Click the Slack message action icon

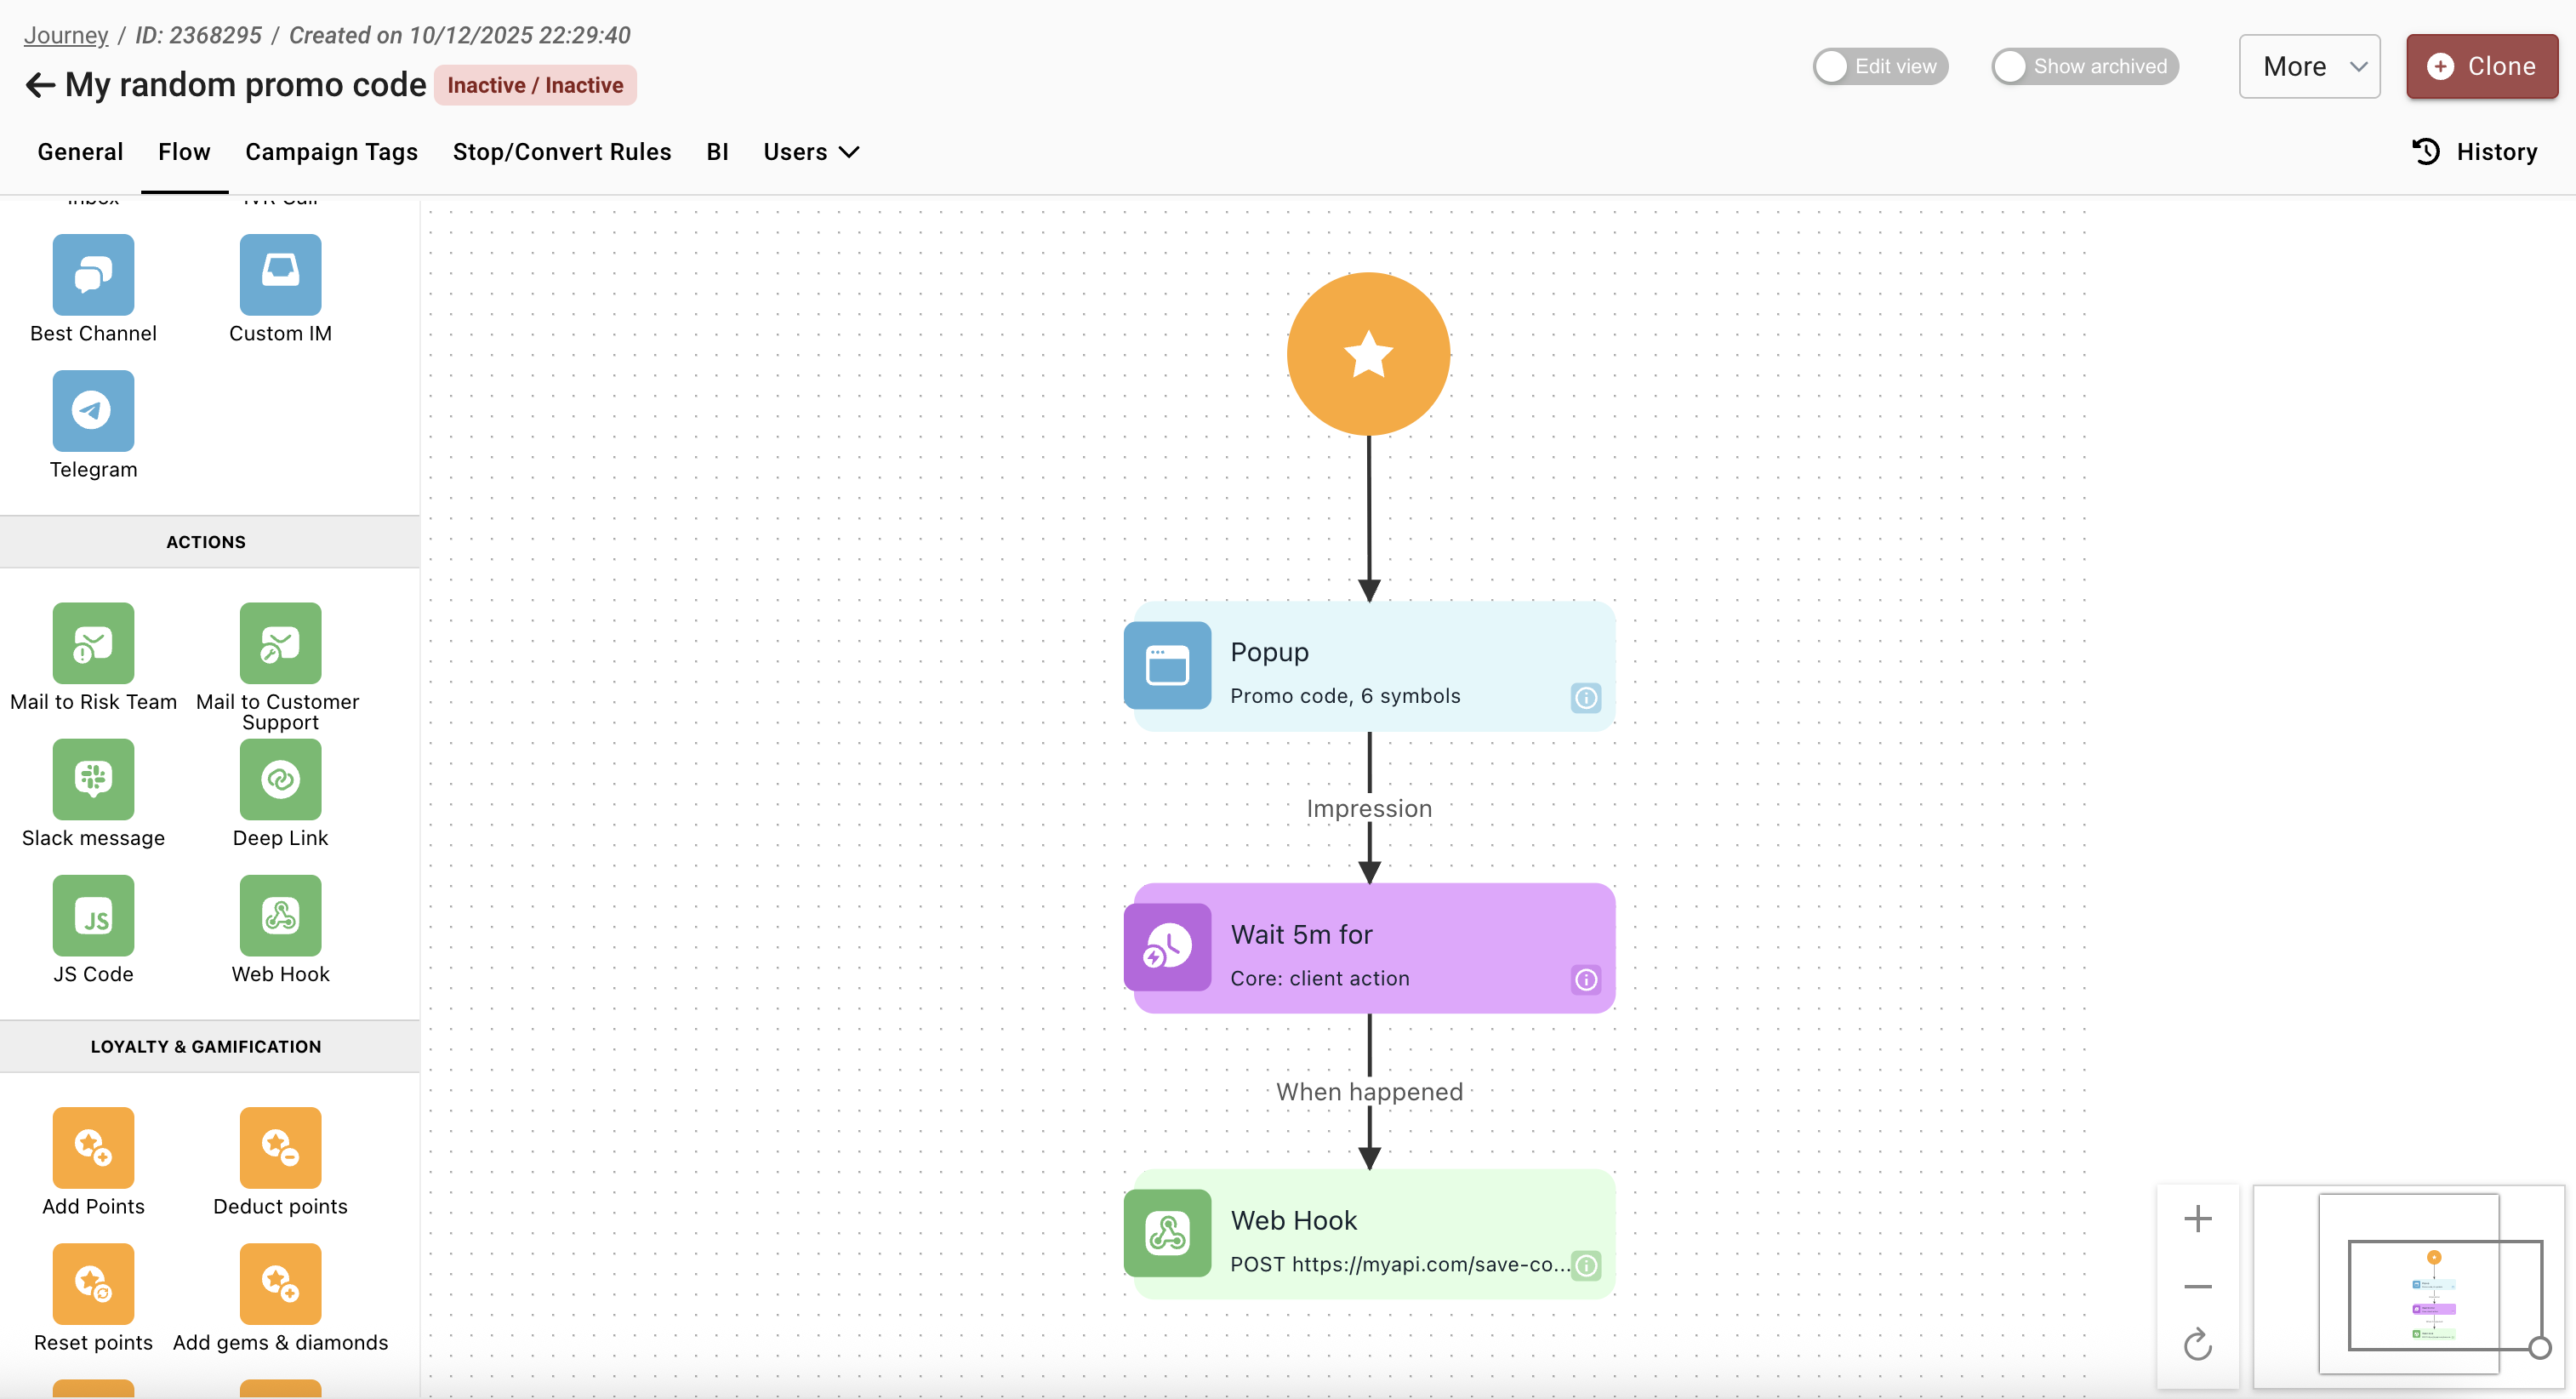coord(93,779)
